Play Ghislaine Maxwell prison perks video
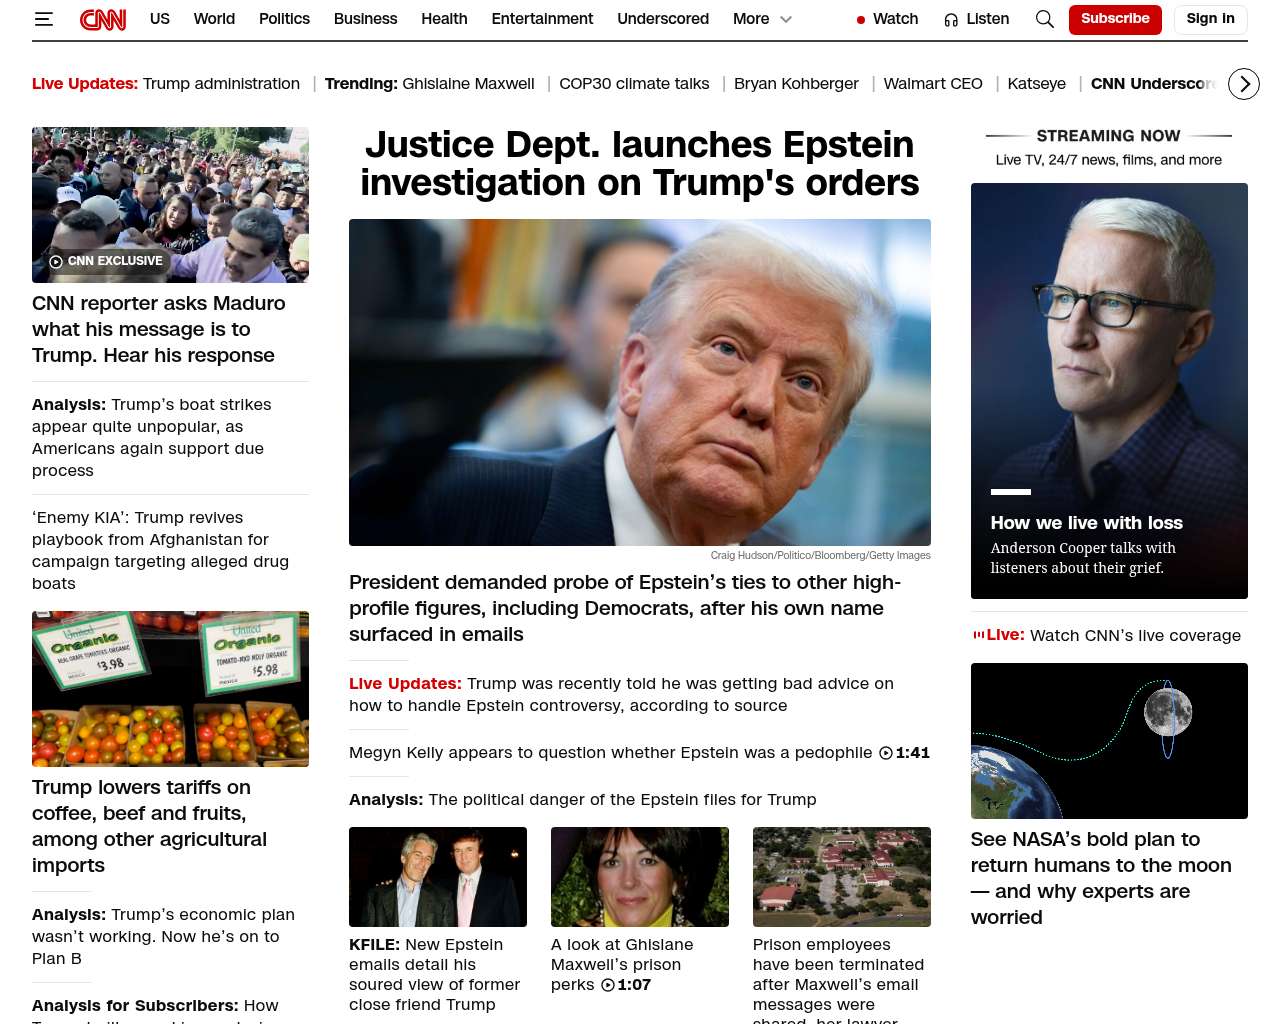 click(608, 985)
